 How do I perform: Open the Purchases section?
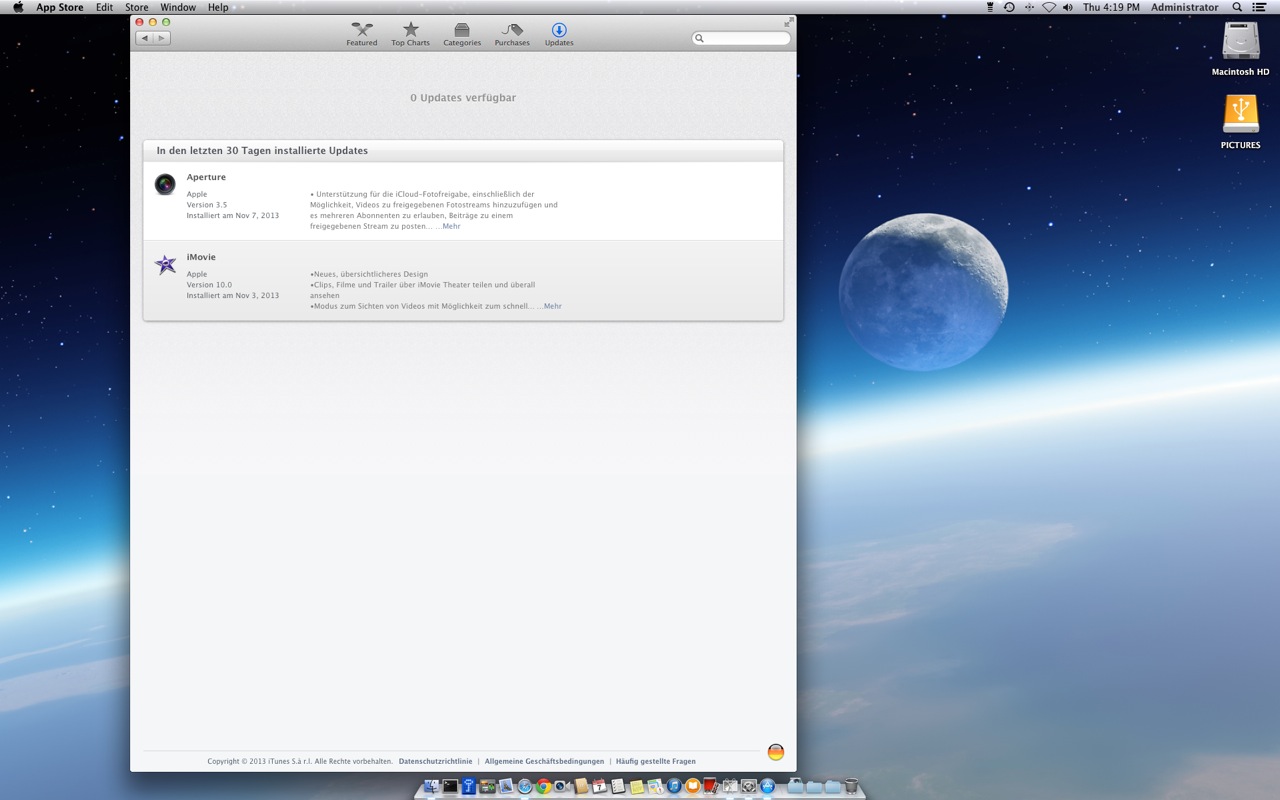point(512,35)
